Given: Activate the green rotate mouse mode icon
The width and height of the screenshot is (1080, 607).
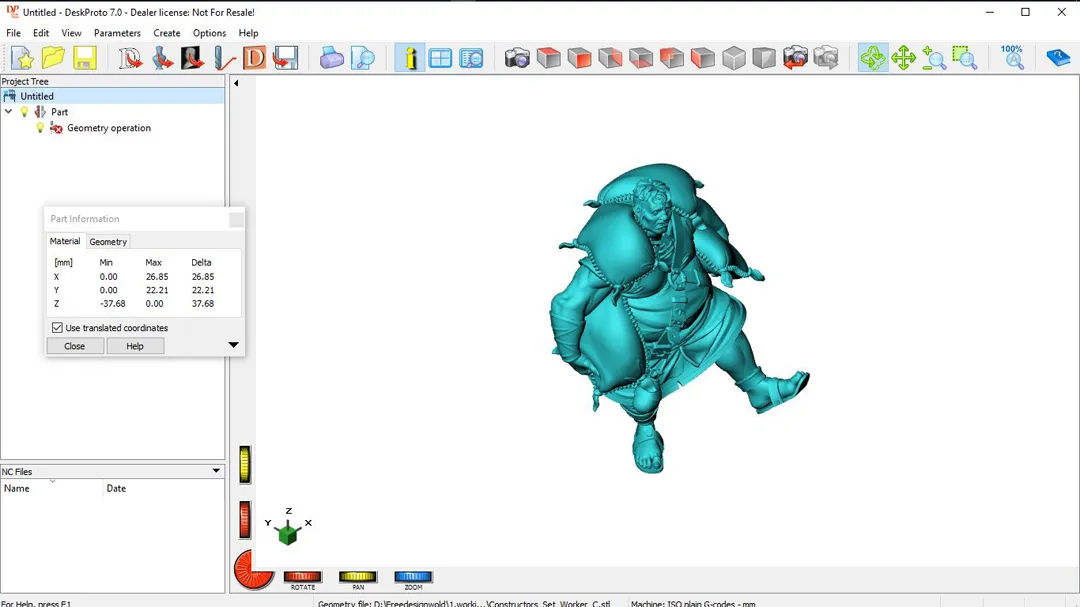Looking at the screenshot, I should point(873,59).
